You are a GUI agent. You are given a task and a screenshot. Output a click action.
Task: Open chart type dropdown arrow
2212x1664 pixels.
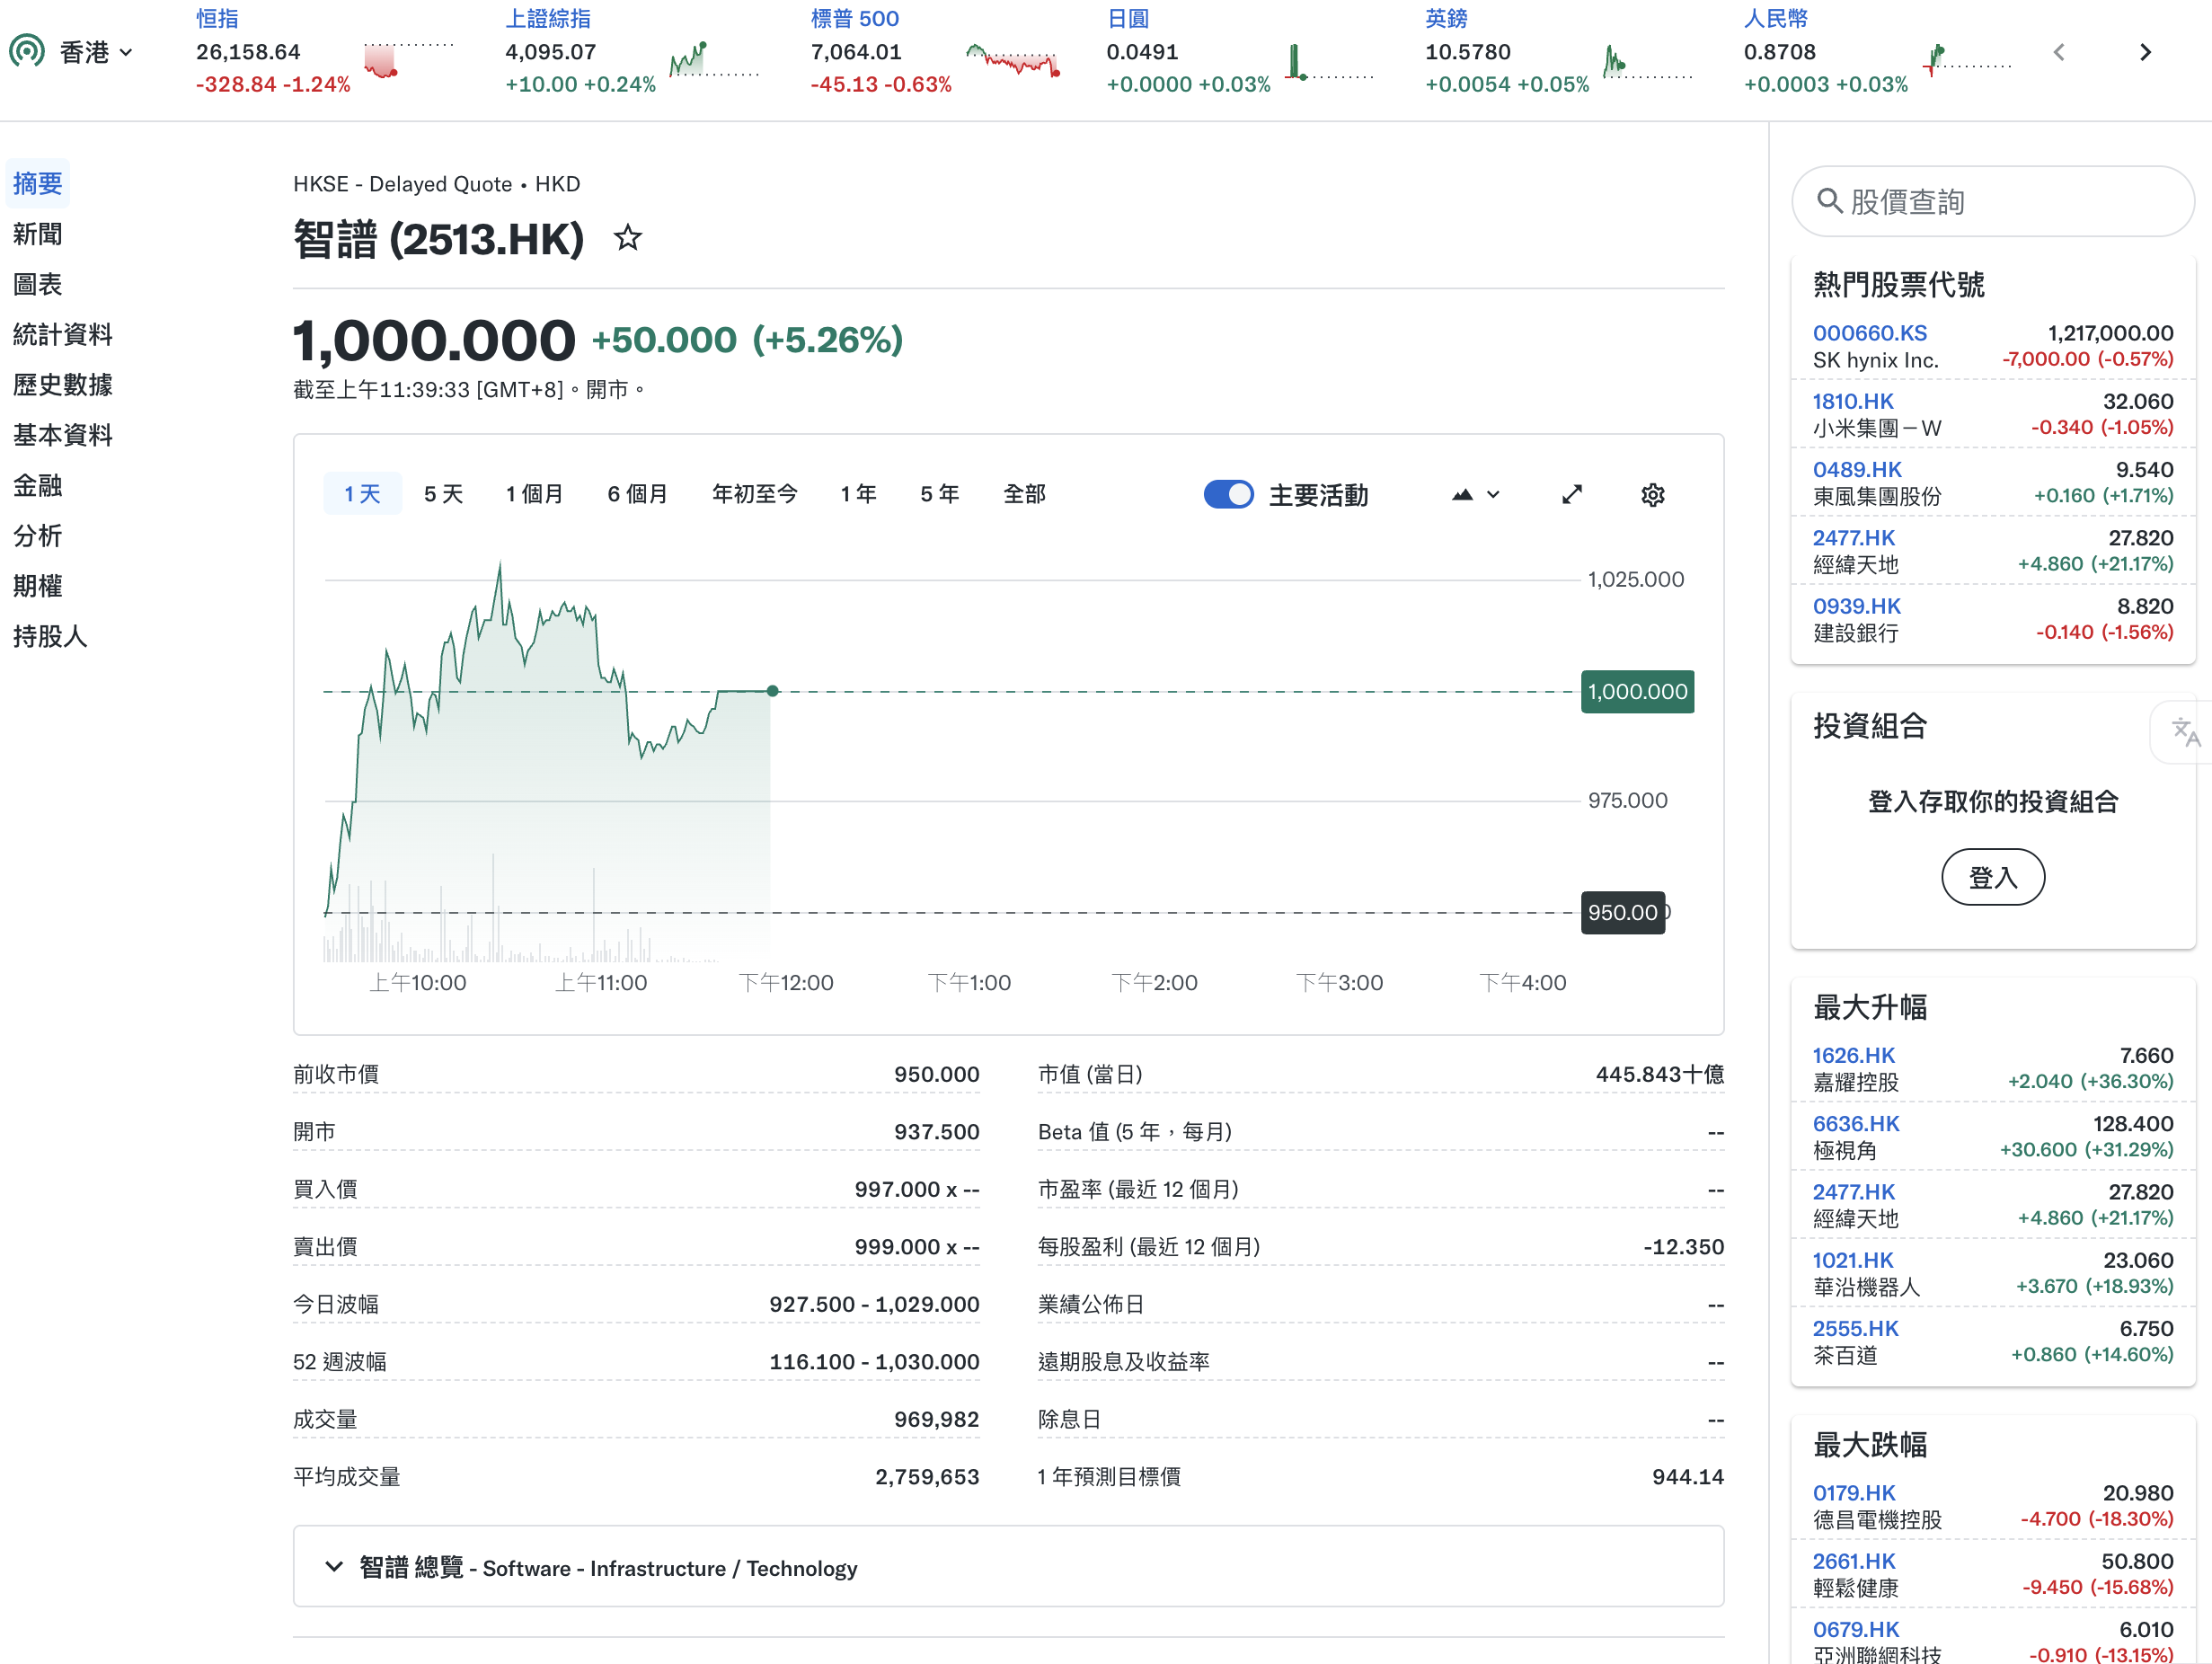pos(1493,494)
